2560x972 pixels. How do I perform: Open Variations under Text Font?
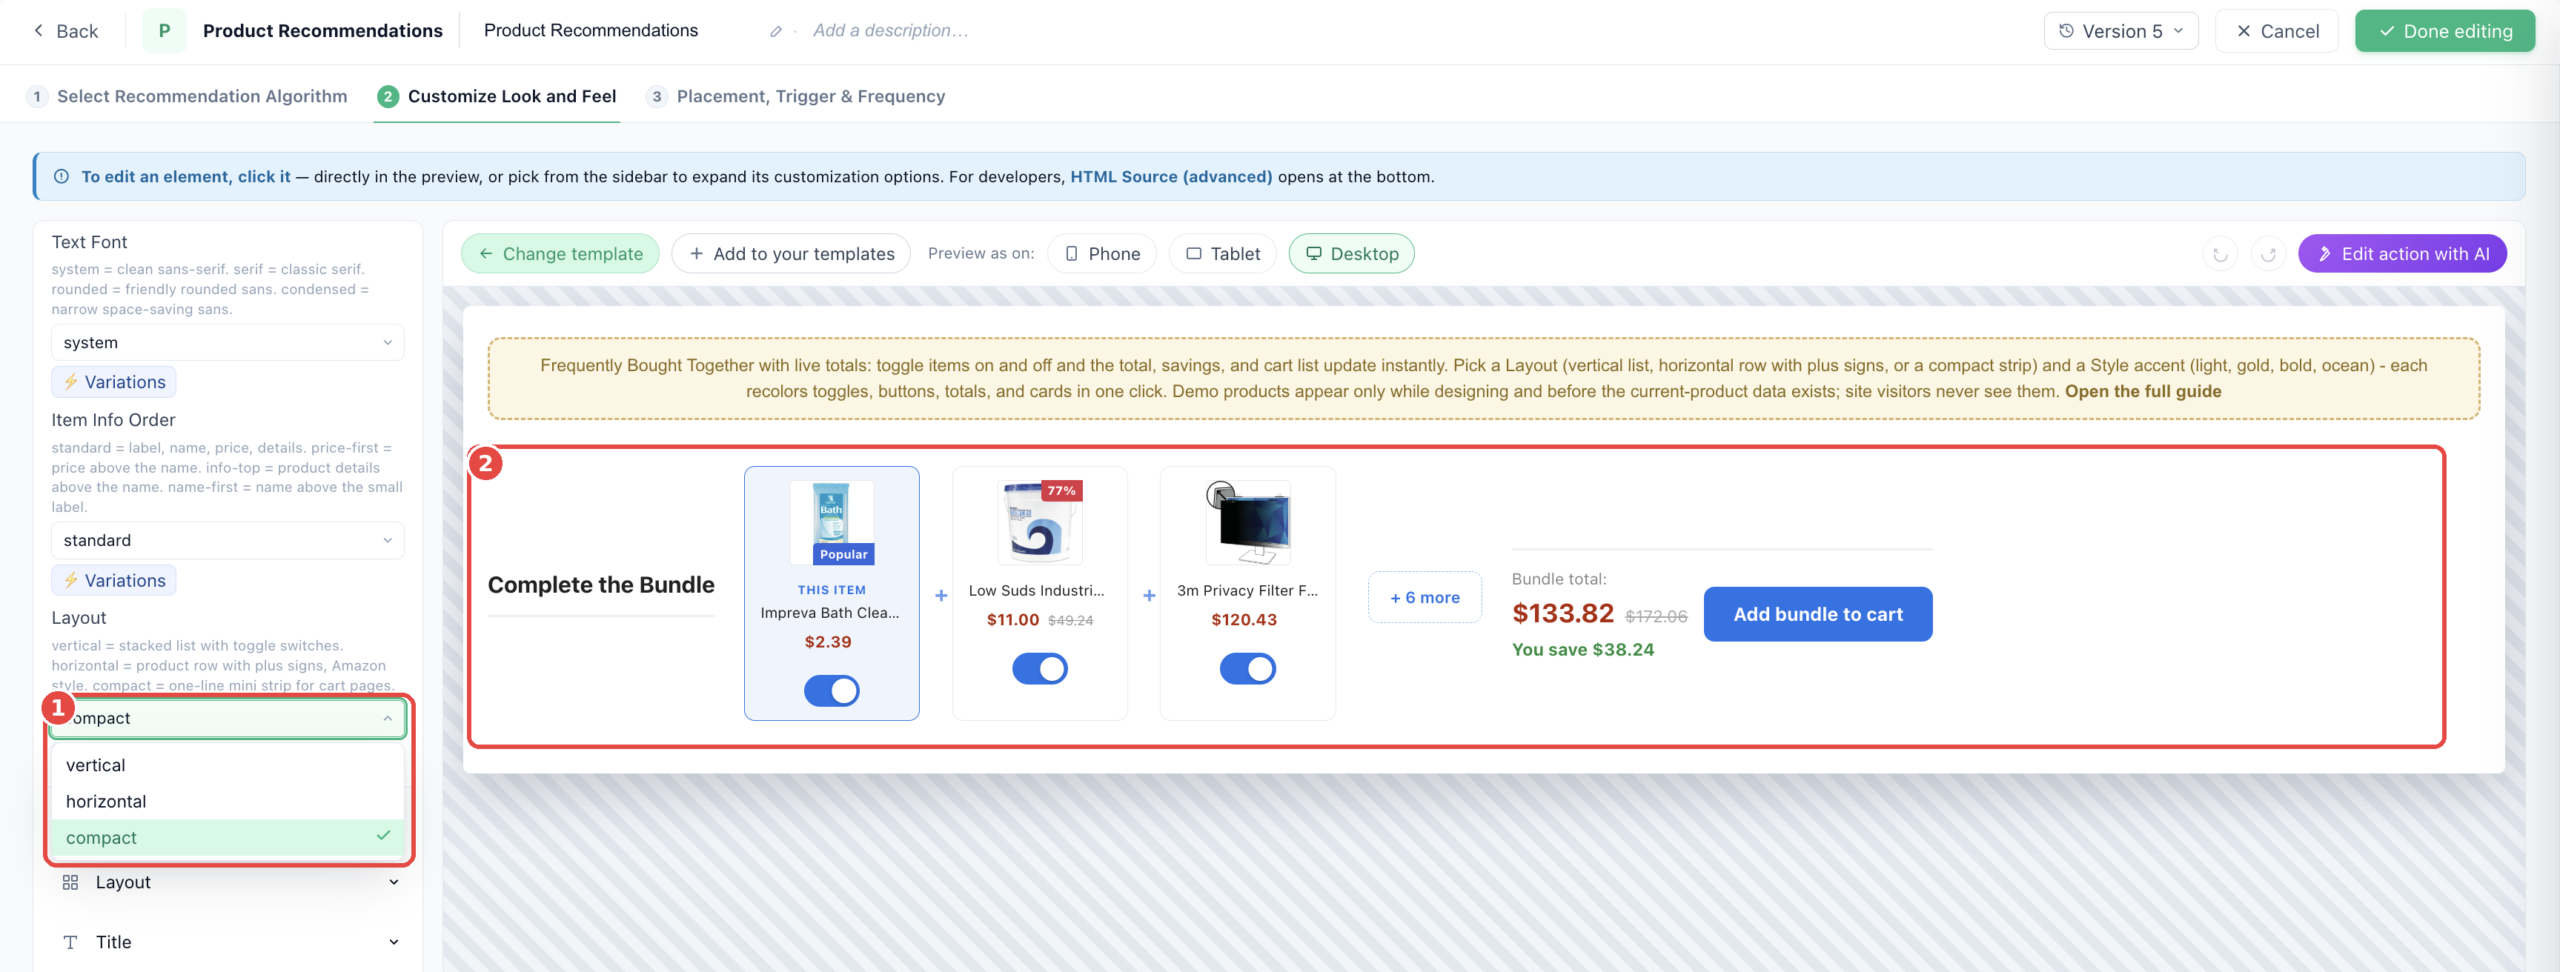114,382
